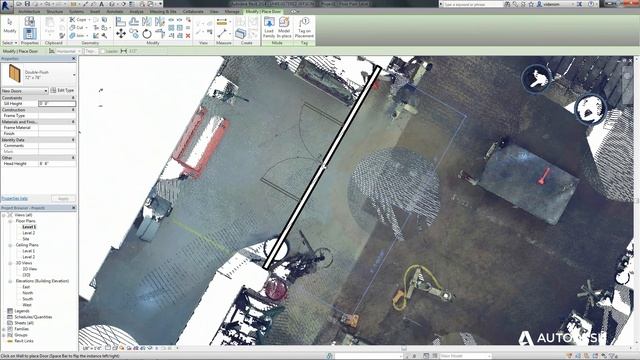This screenshot has height=360, width=640.
Task: Switch to the Insert ribbon tab
Action: pyautogui.click(x=95, y=11)
